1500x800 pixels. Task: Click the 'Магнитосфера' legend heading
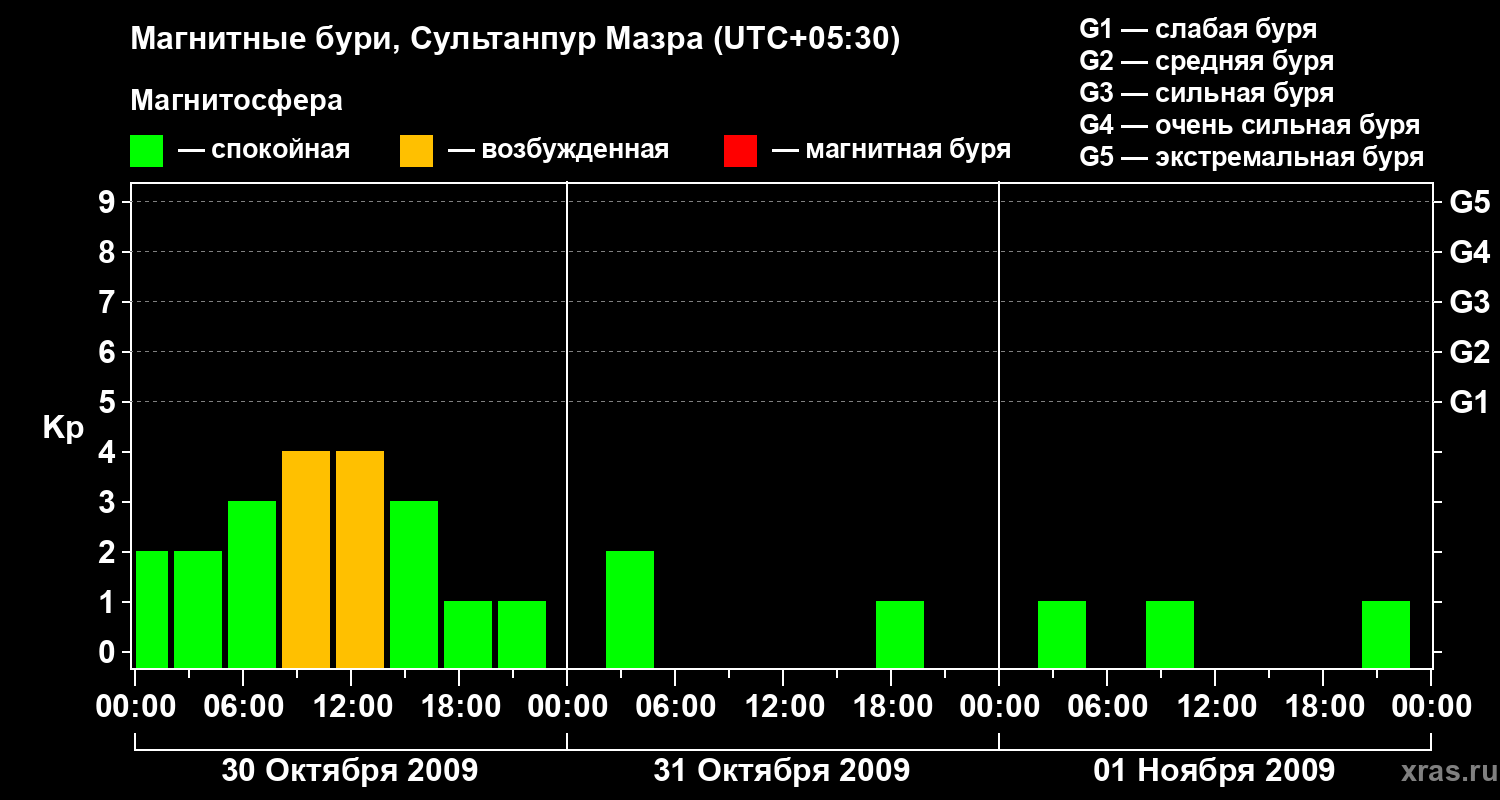pyautogui.click(x=236, y=101)
